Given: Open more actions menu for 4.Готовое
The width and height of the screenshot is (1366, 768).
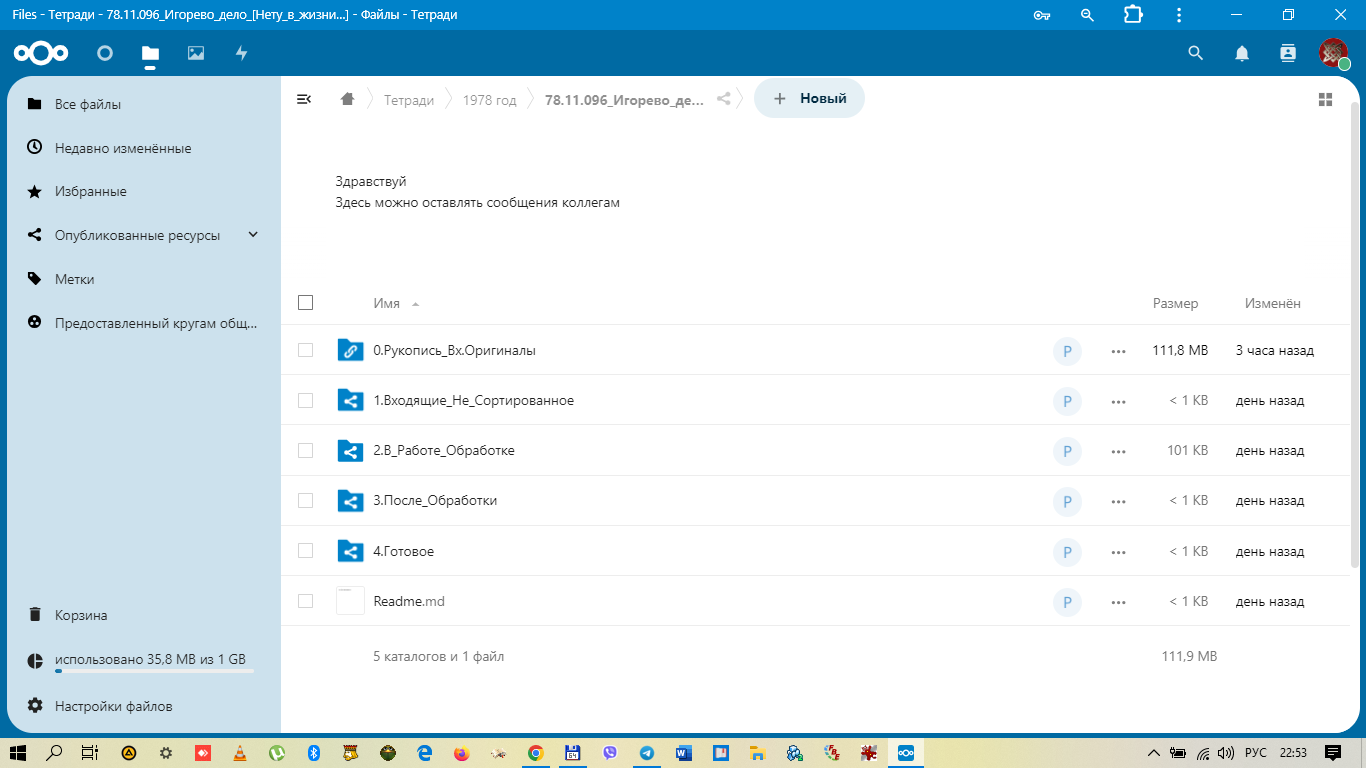Looking at the screenshot, I should click(1118, 552).
